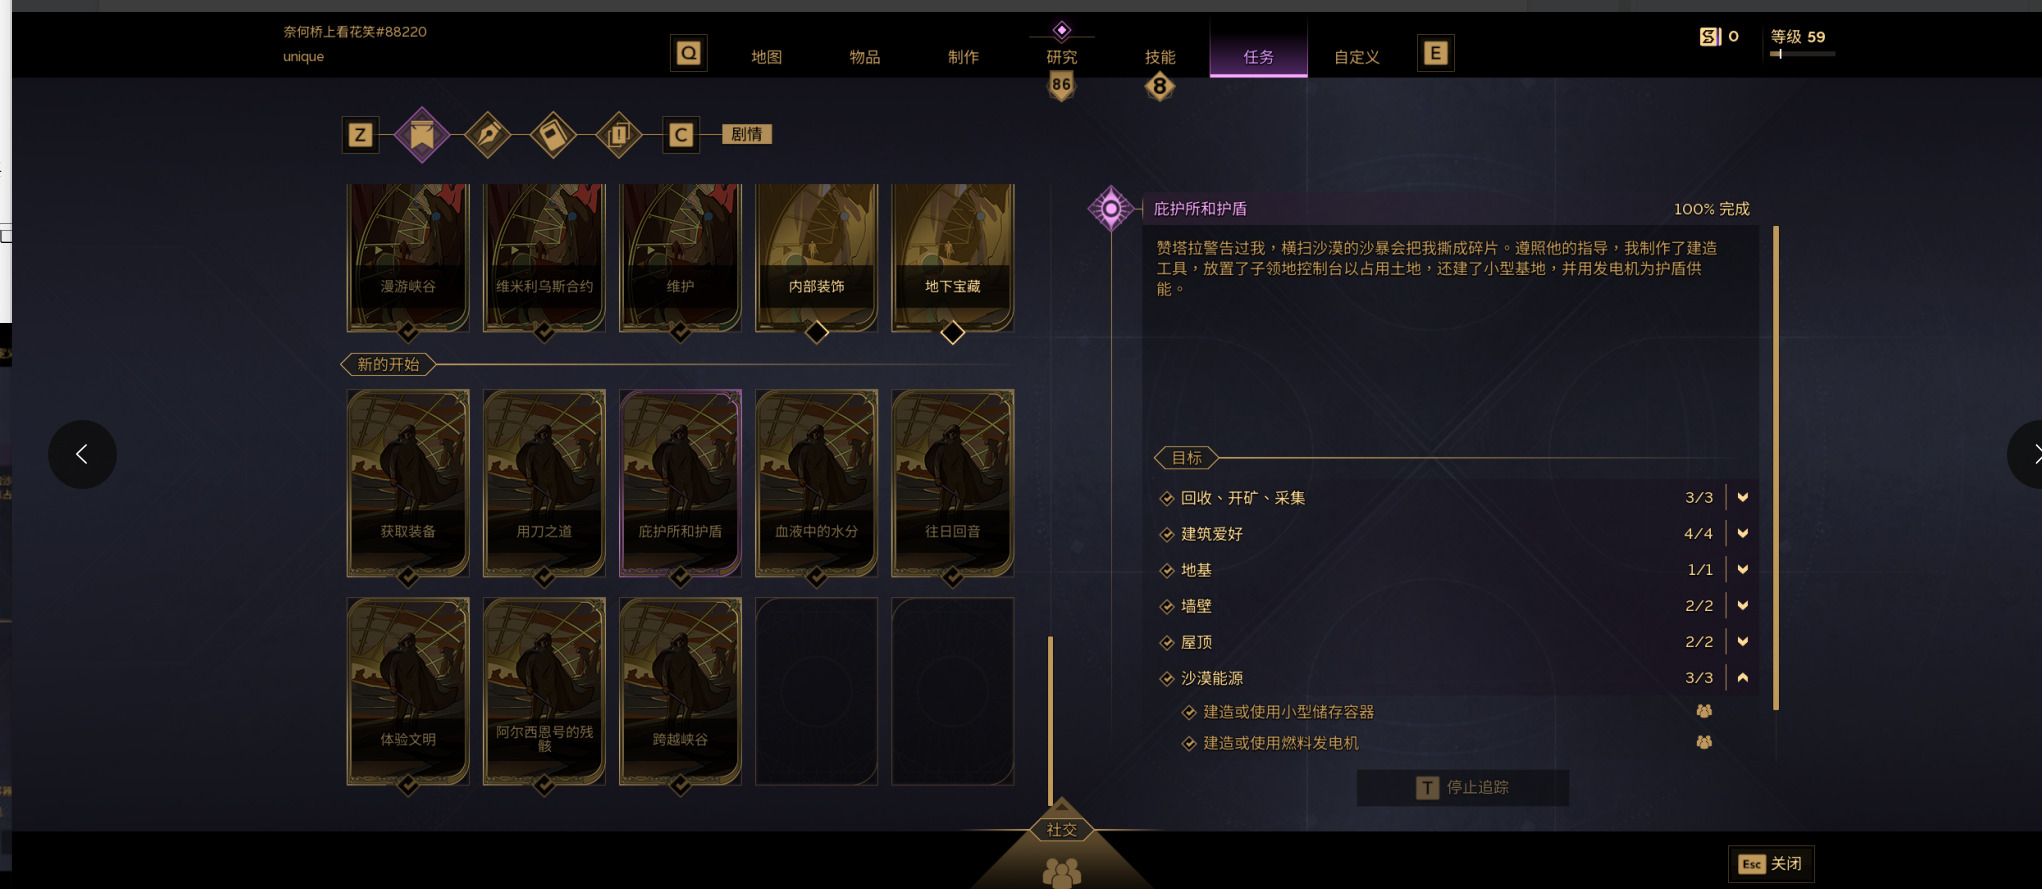Click the Z previous-category key icon
Viewport: 2042px width, 889px height.
click(x=360, y=135)
